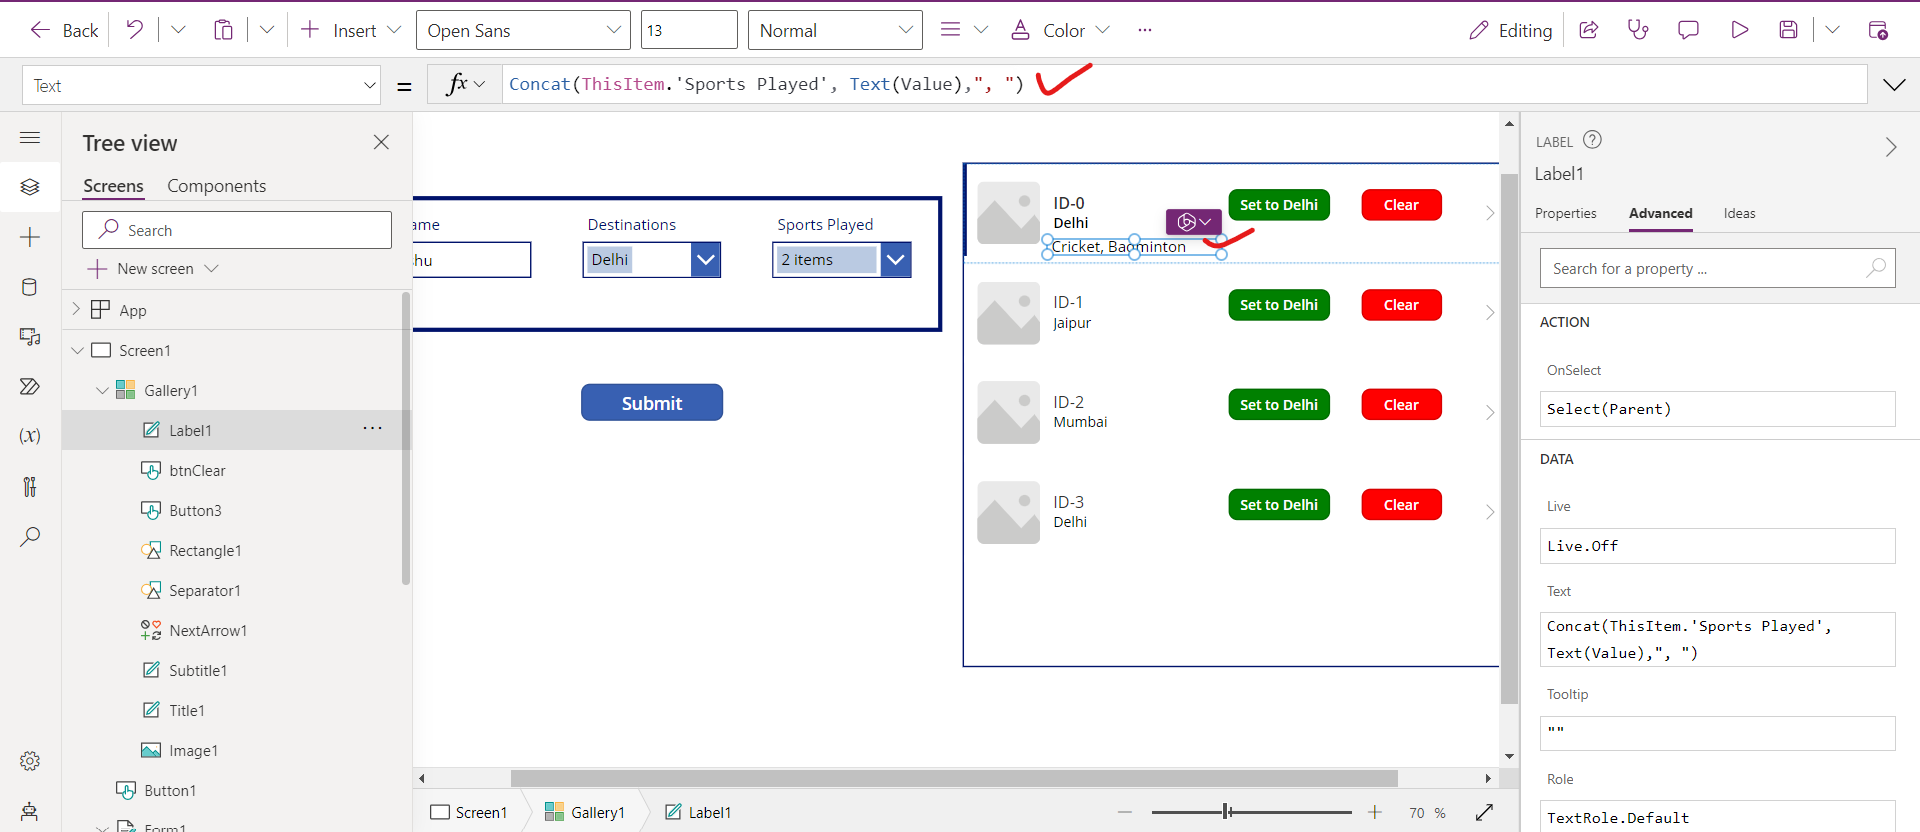Image resolution: width=1920 pixels, height=832 pixels.
Task: Open the App checker stethoscope icon
Action: (1638, 30)
